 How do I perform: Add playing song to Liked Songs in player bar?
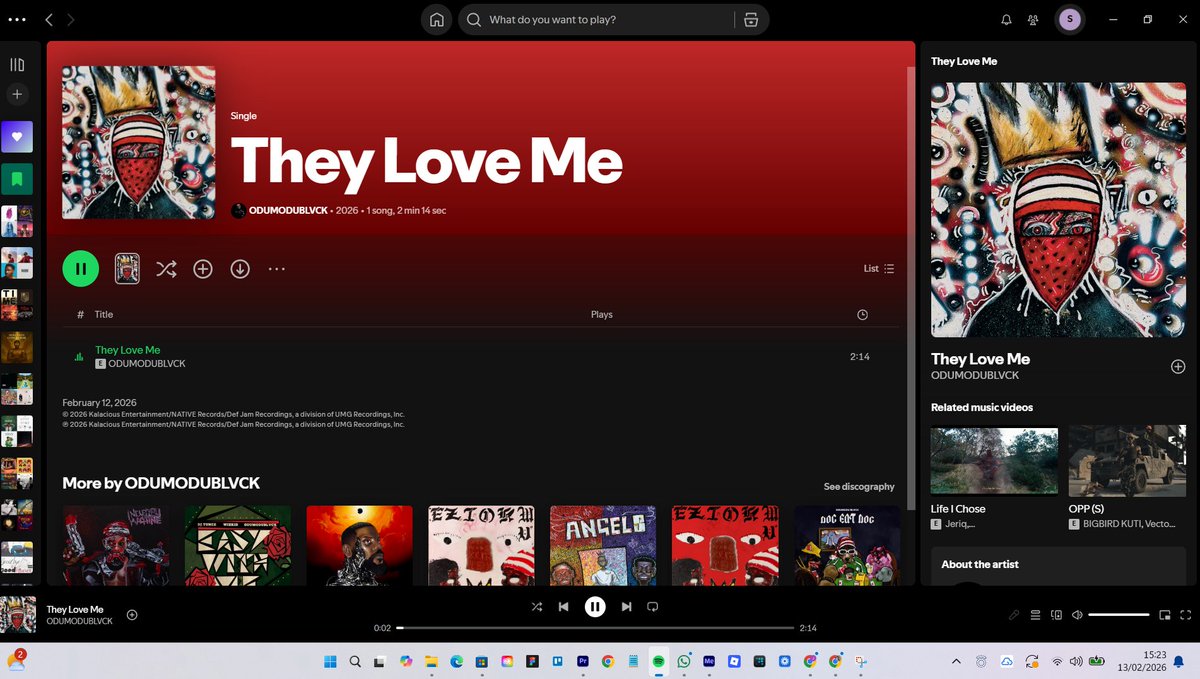(x=132, y=614)
